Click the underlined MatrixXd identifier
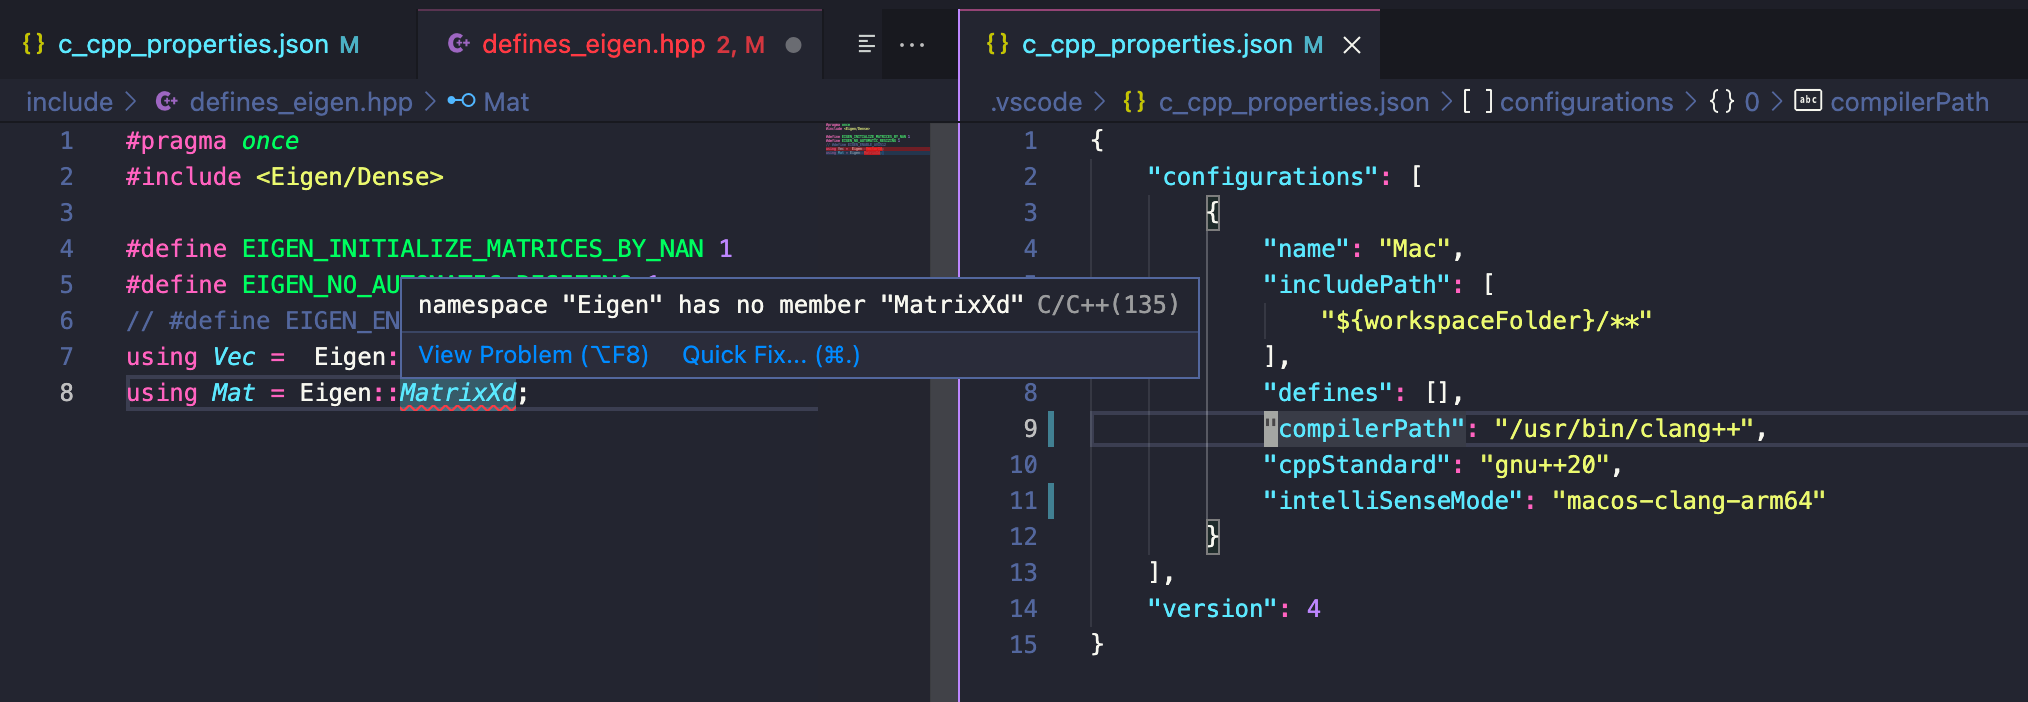 tap(458, 393)
